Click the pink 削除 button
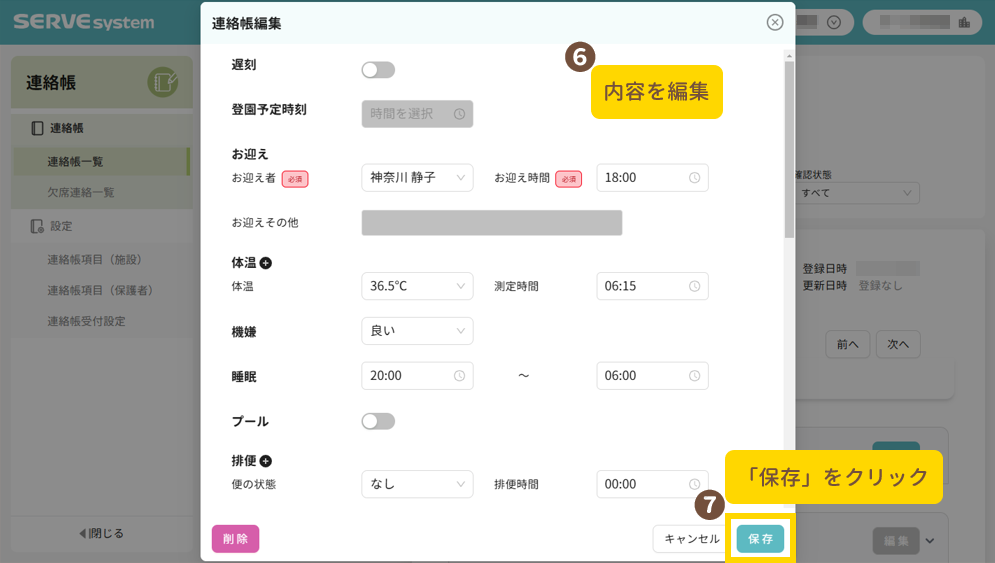The width and height of the screenshot is (995, 563). click(235, 539)
